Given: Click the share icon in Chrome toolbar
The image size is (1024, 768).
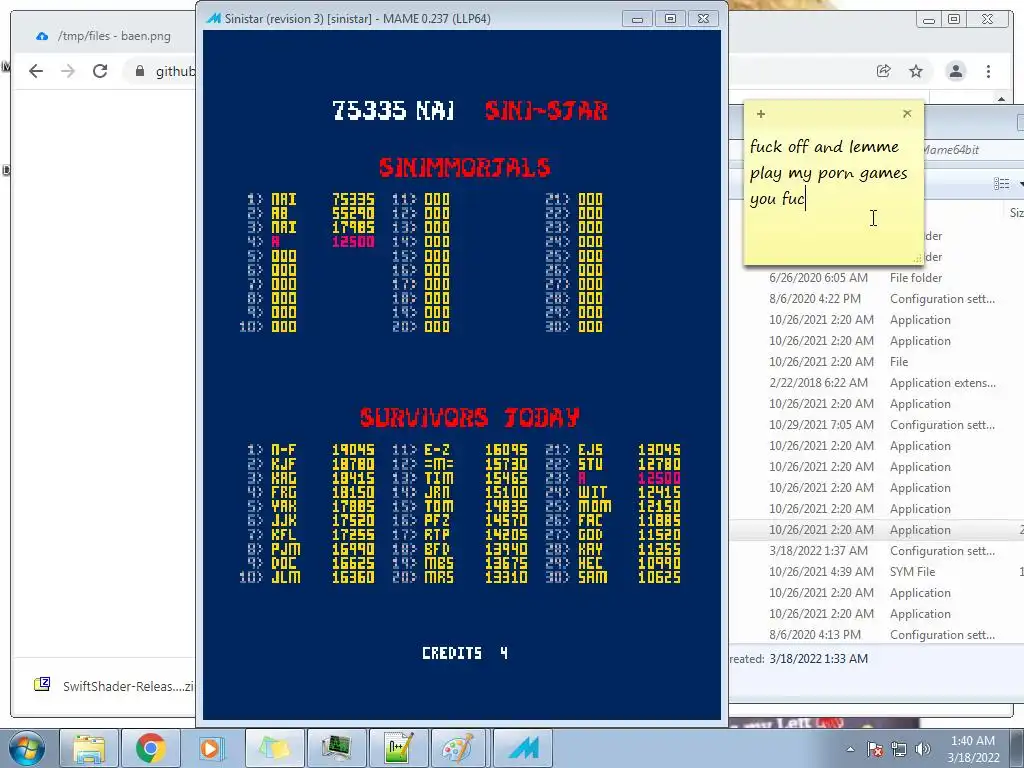Looking at the screenshot, I should 884,71.
